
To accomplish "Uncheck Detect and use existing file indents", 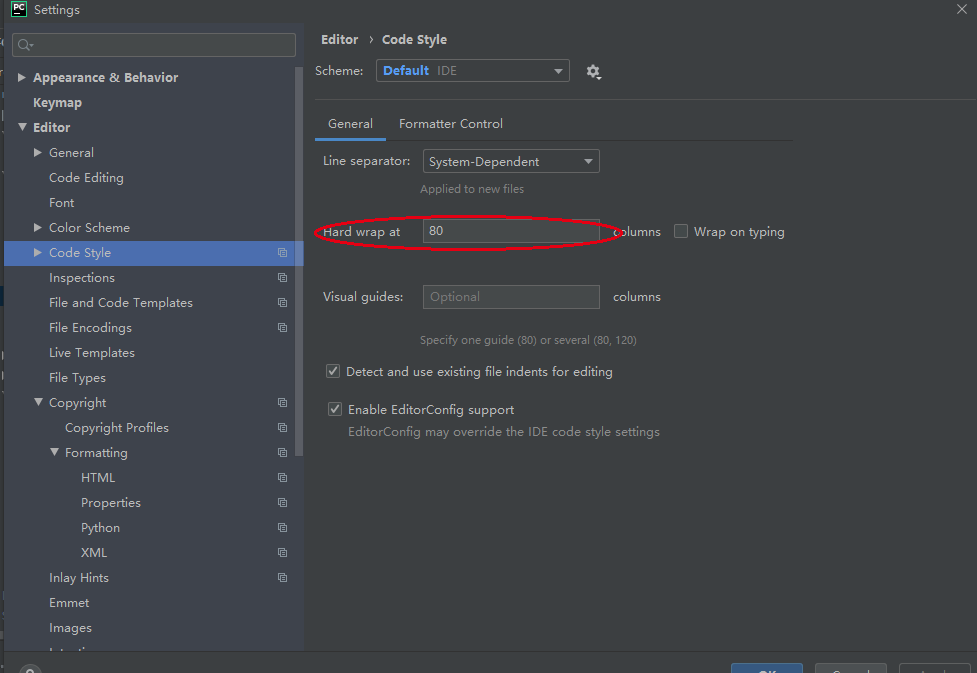I will pyautogui.click(x=333, y=371).
